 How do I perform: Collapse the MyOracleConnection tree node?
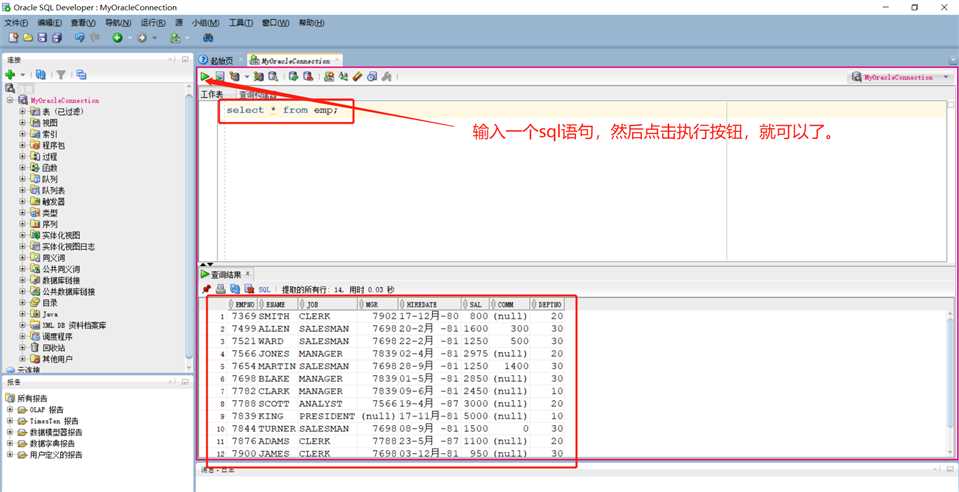pyautogui.click(x=10, y=100)
